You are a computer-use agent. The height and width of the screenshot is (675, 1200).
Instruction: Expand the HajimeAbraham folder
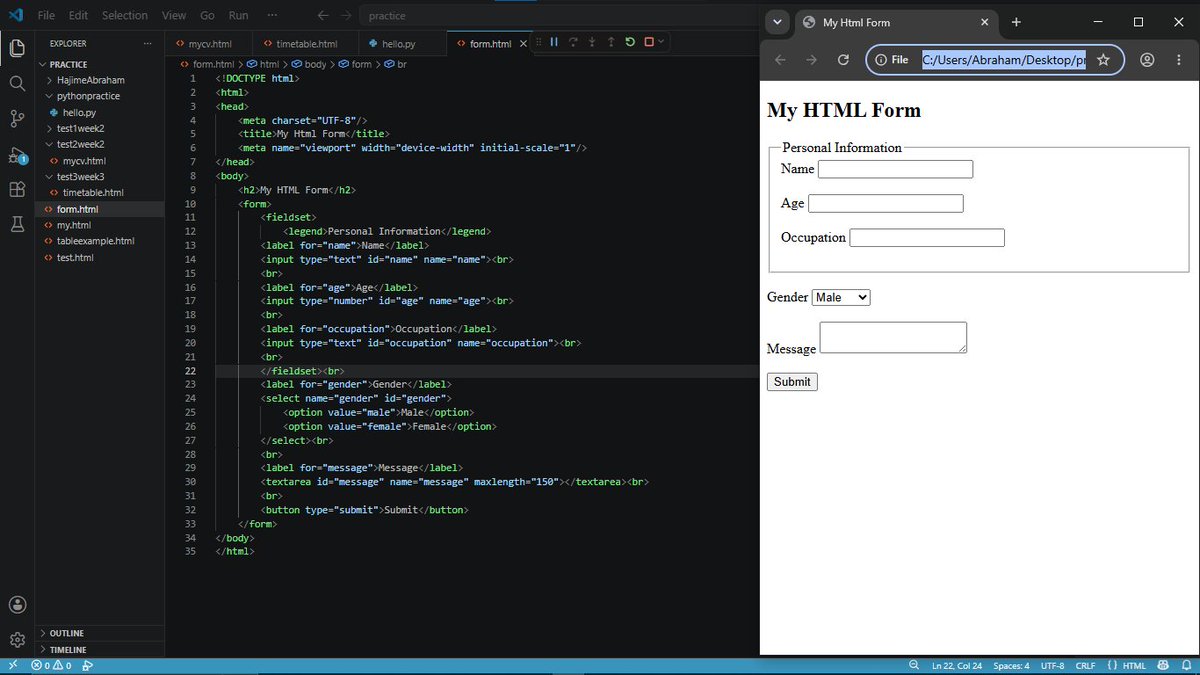[99, 80]
